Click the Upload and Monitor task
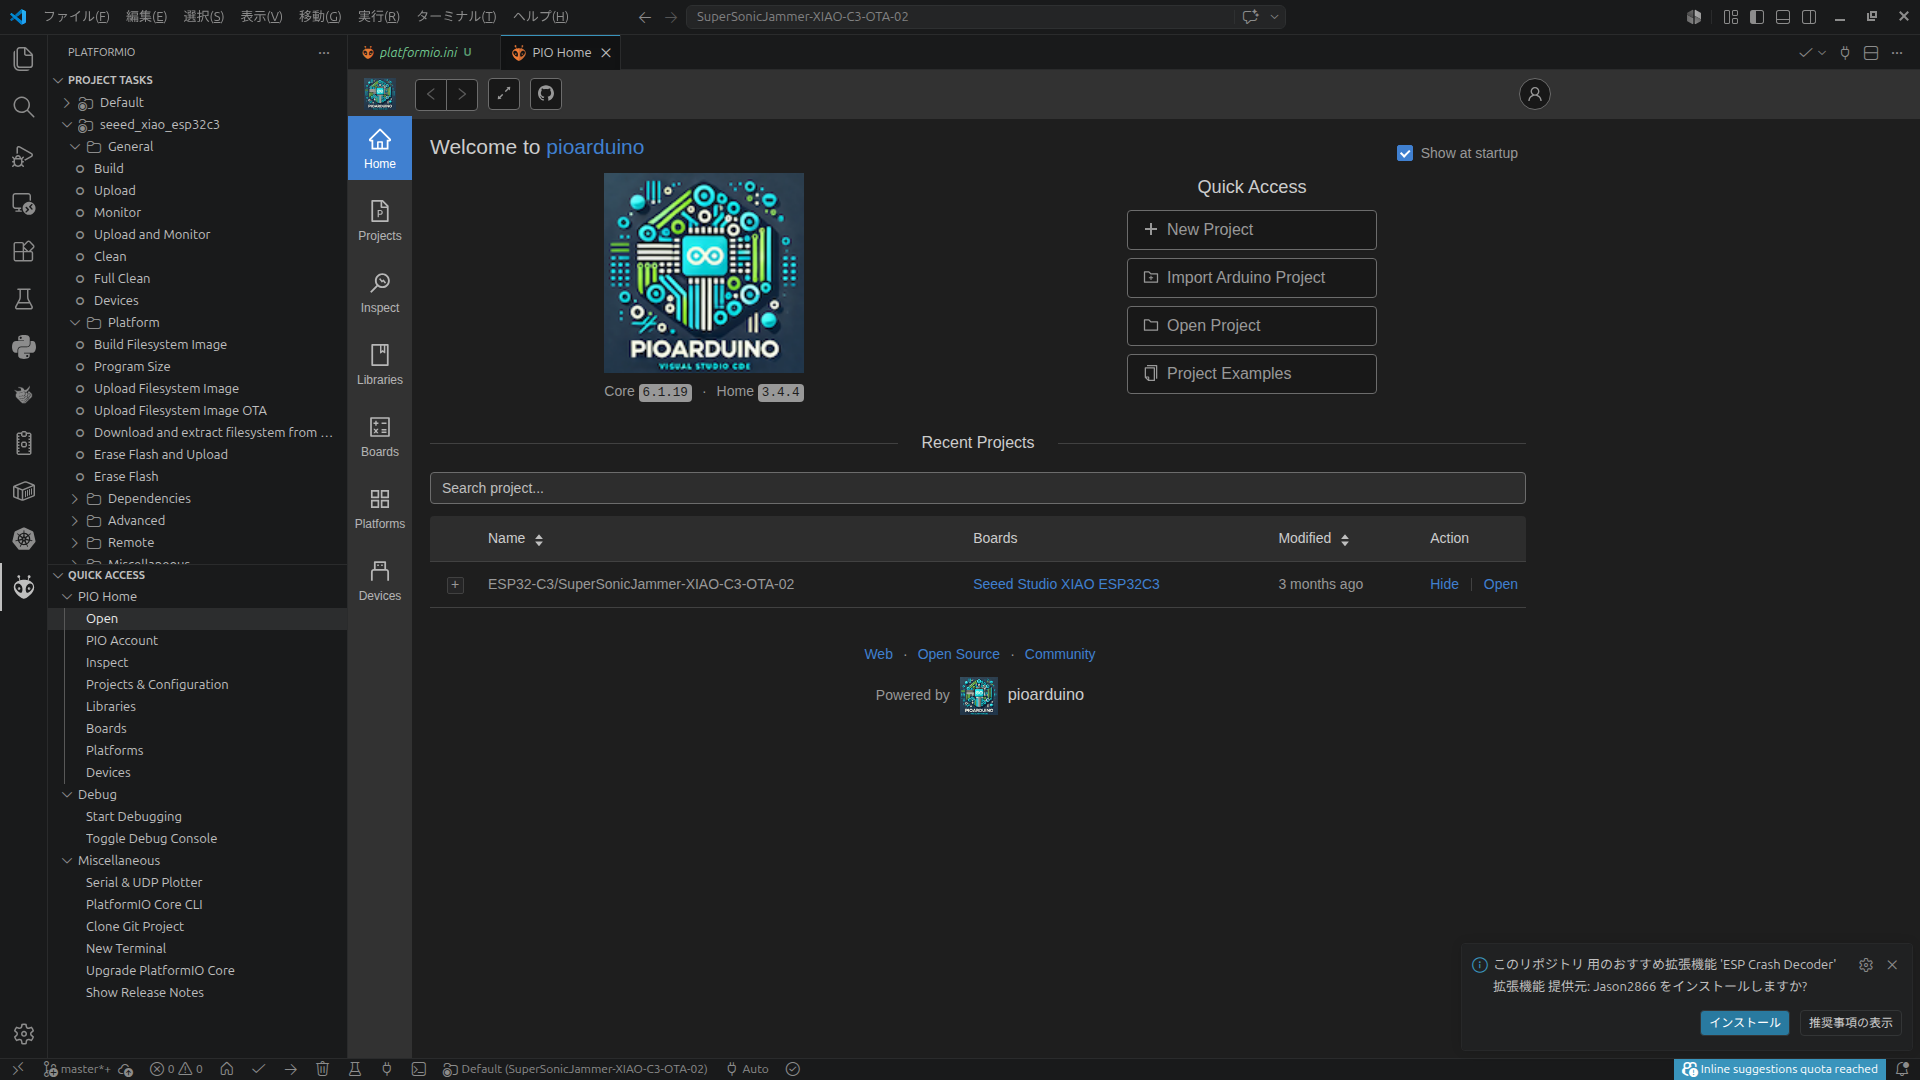The height and width of the screenshot is (1080, 1920). pyautogui.click(x=152, y=235)
